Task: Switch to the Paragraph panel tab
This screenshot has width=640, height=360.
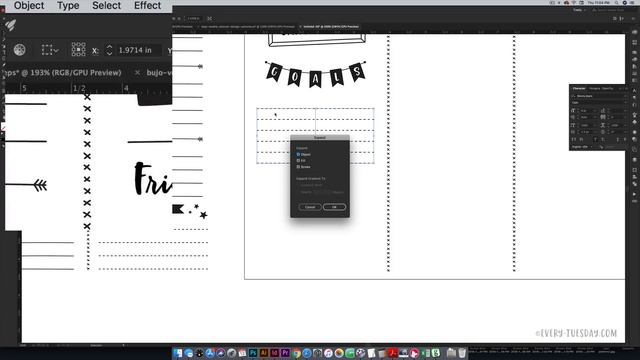Action: [x=594, y=89]
